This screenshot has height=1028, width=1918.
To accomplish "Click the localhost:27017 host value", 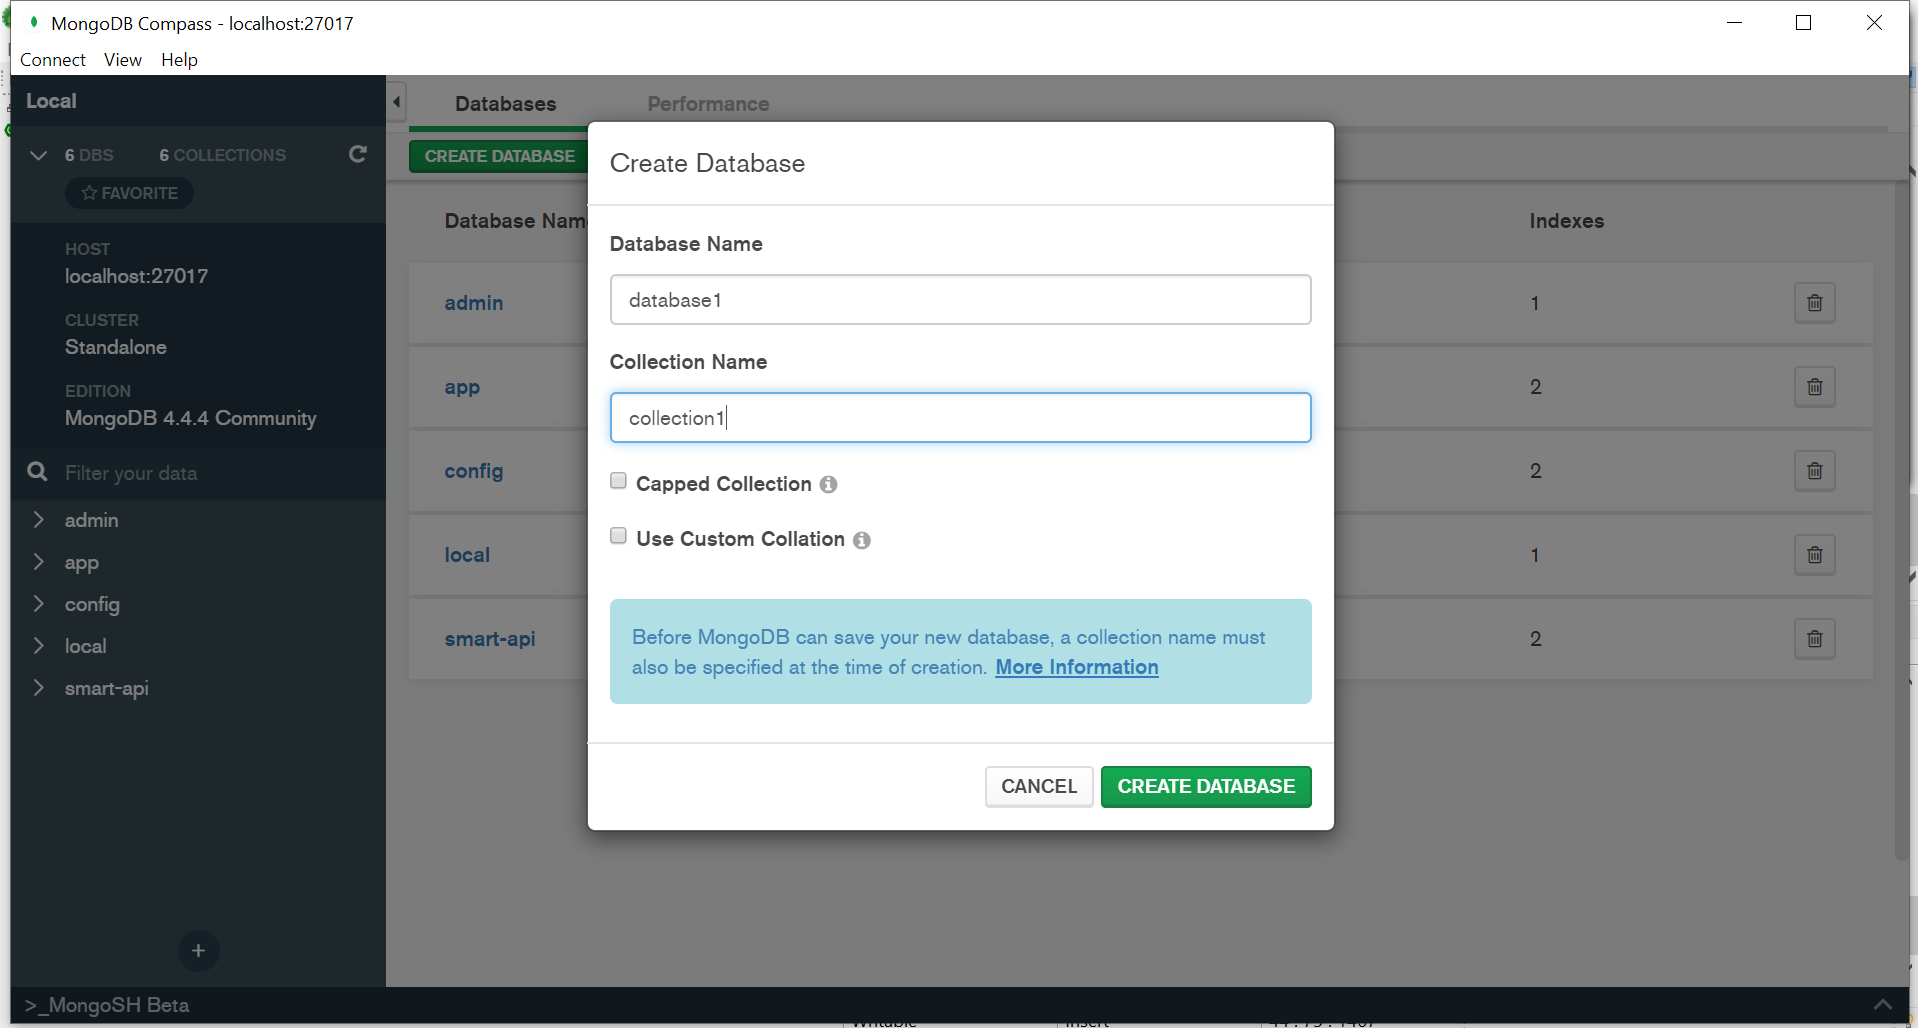I will (x=137, y=276).
